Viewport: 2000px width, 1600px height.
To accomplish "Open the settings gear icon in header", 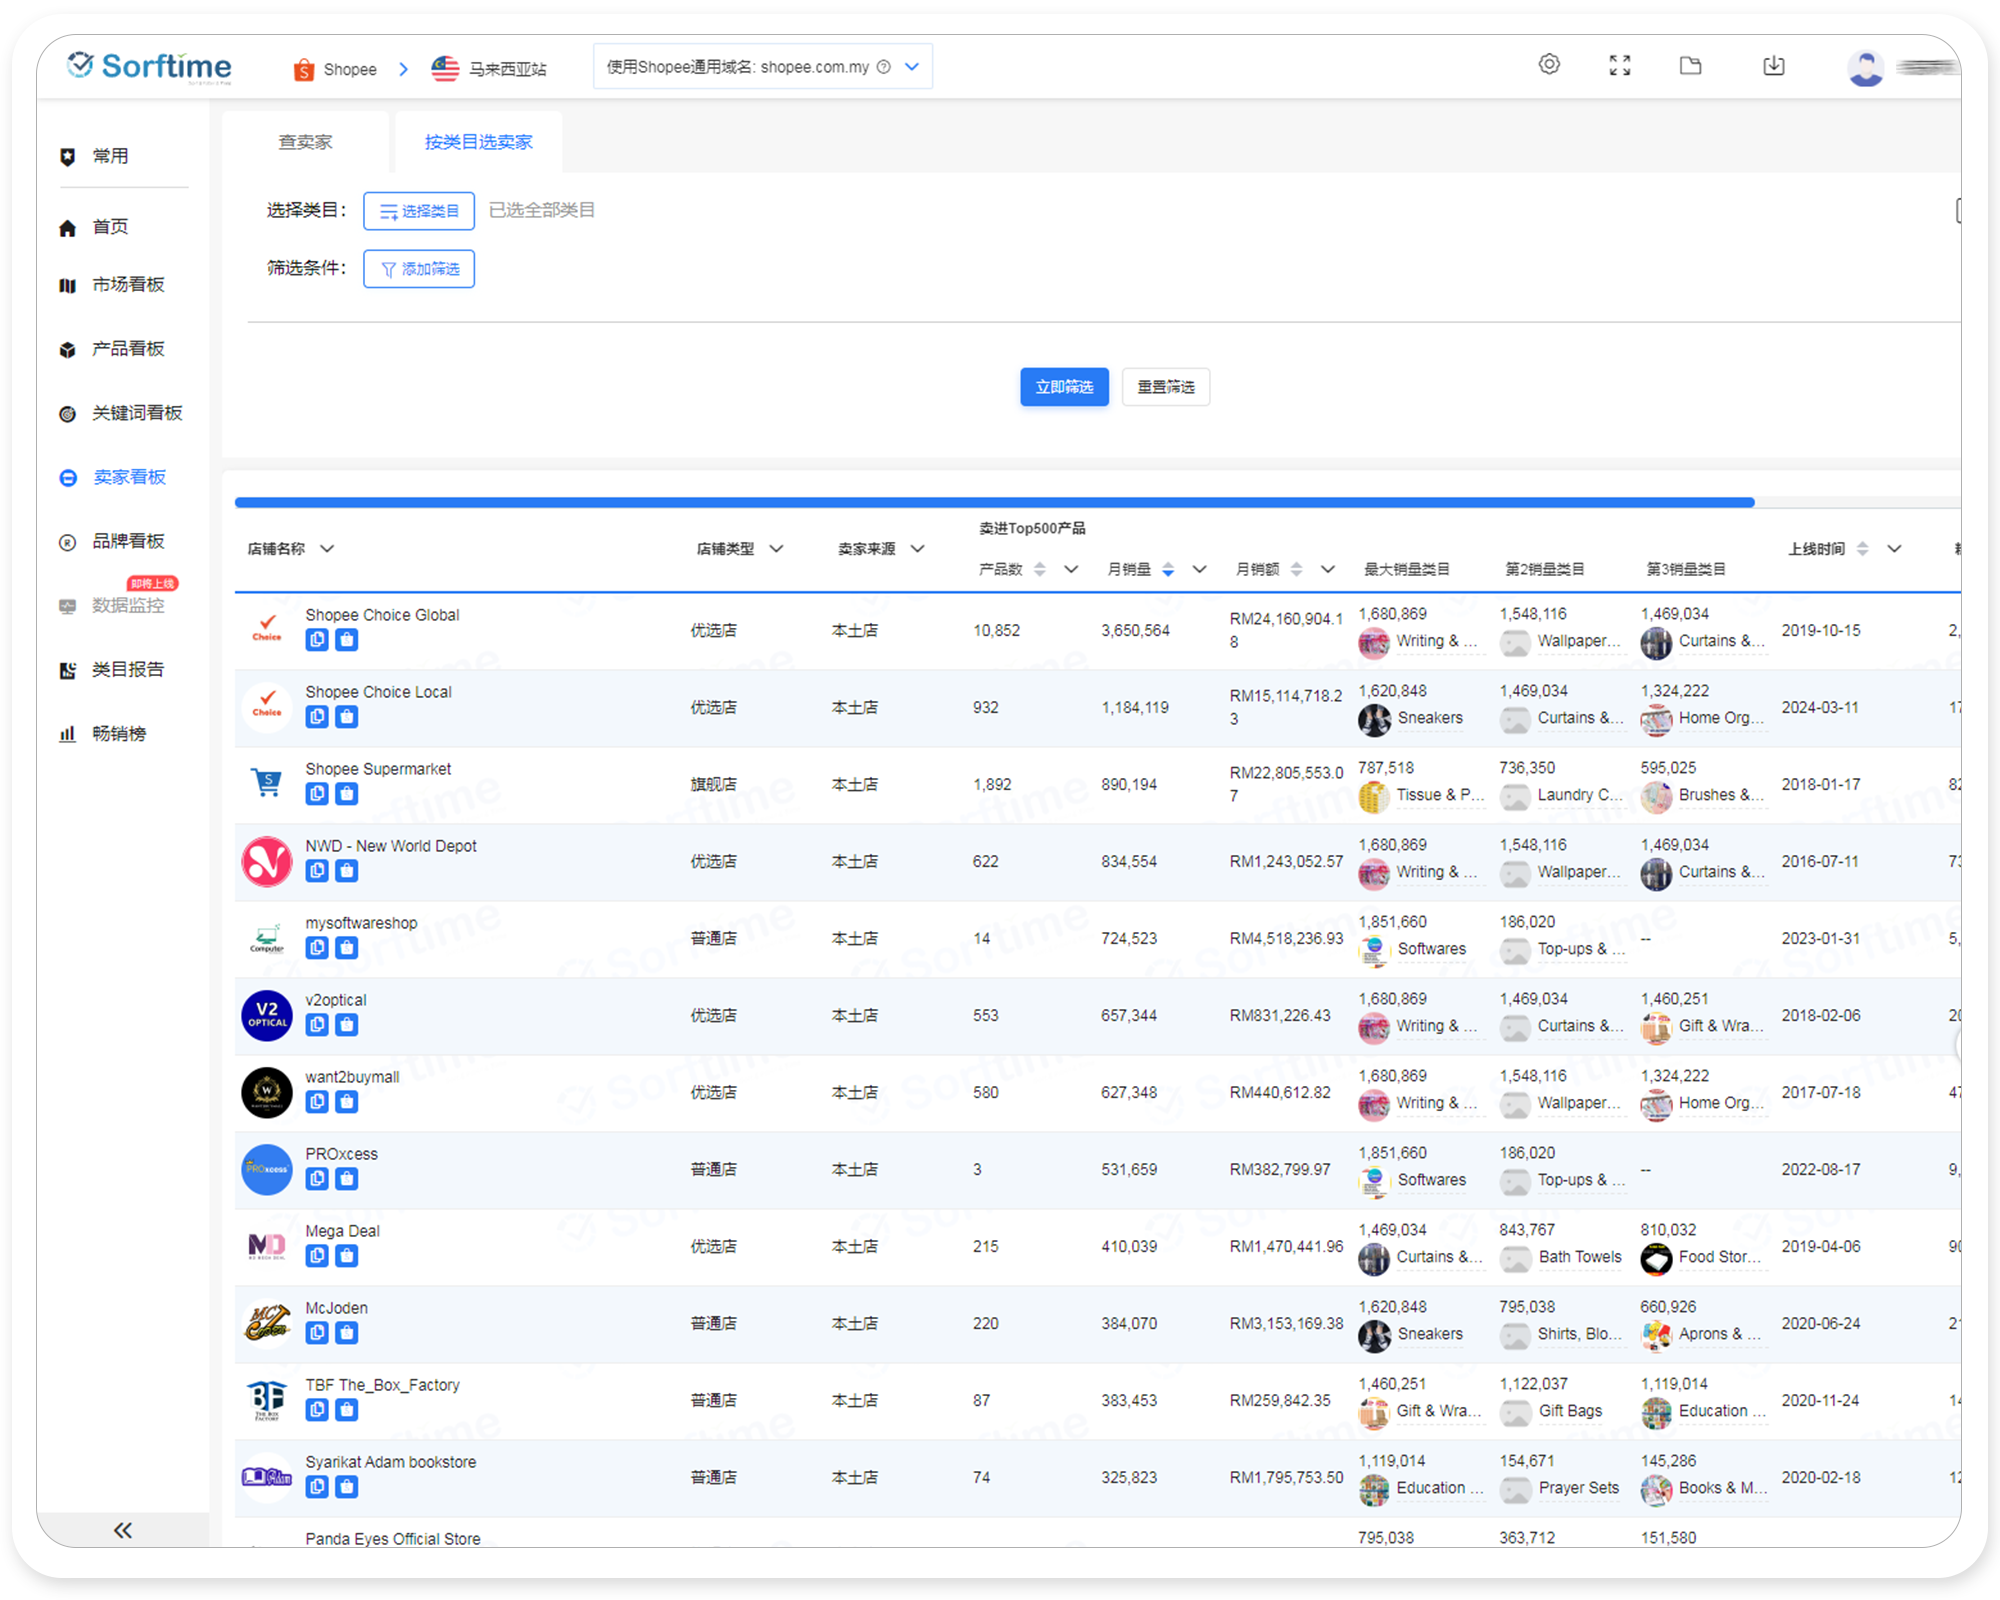I will [1549, 65].
